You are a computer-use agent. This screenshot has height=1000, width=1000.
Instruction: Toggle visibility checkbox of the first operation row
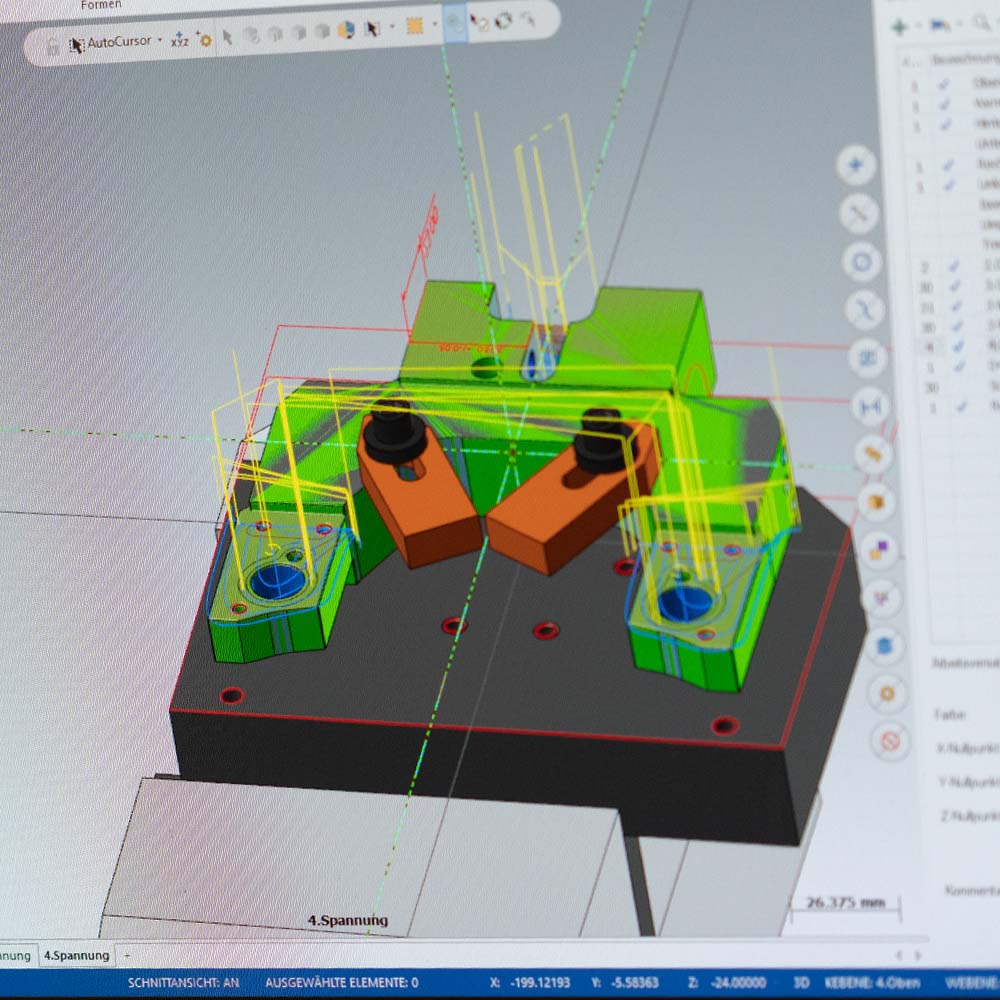945,85
